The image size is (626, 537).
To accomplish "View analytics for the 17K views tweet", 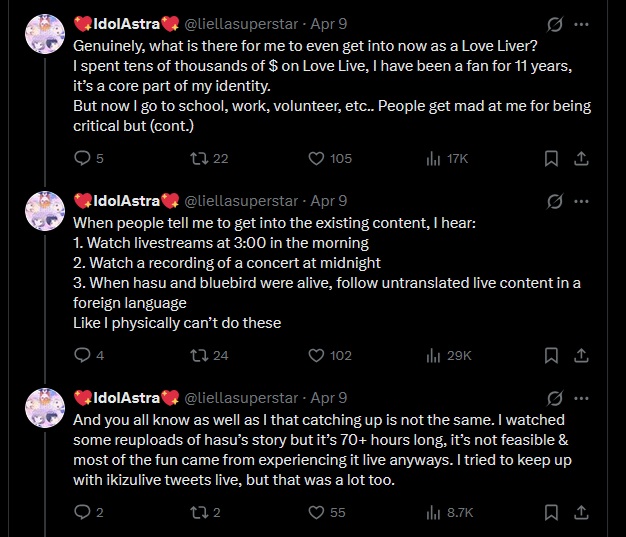I will [447, 159].
